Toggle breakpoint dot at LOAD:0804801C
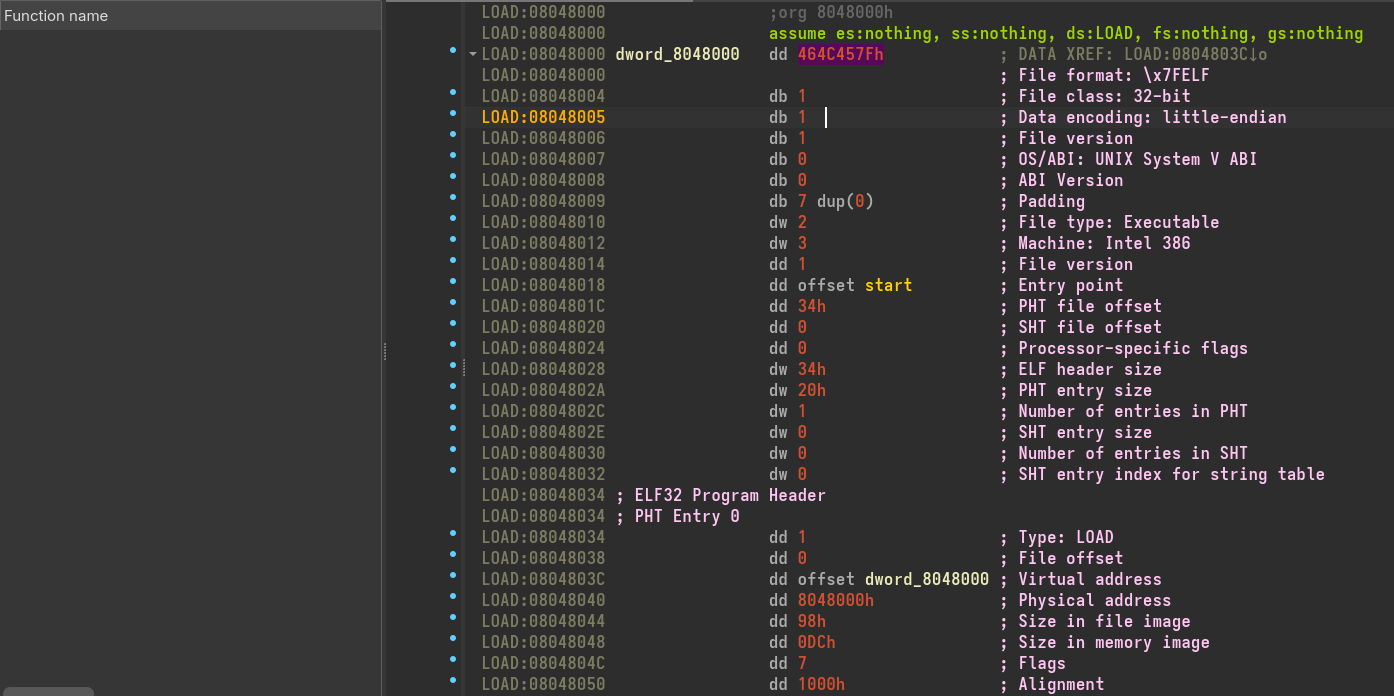This screenshot has width=1394, height=696. click(453, 302)
